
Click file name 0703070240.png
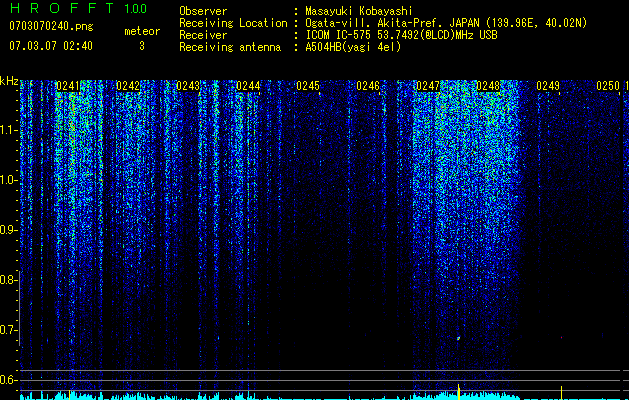(51, 27)
